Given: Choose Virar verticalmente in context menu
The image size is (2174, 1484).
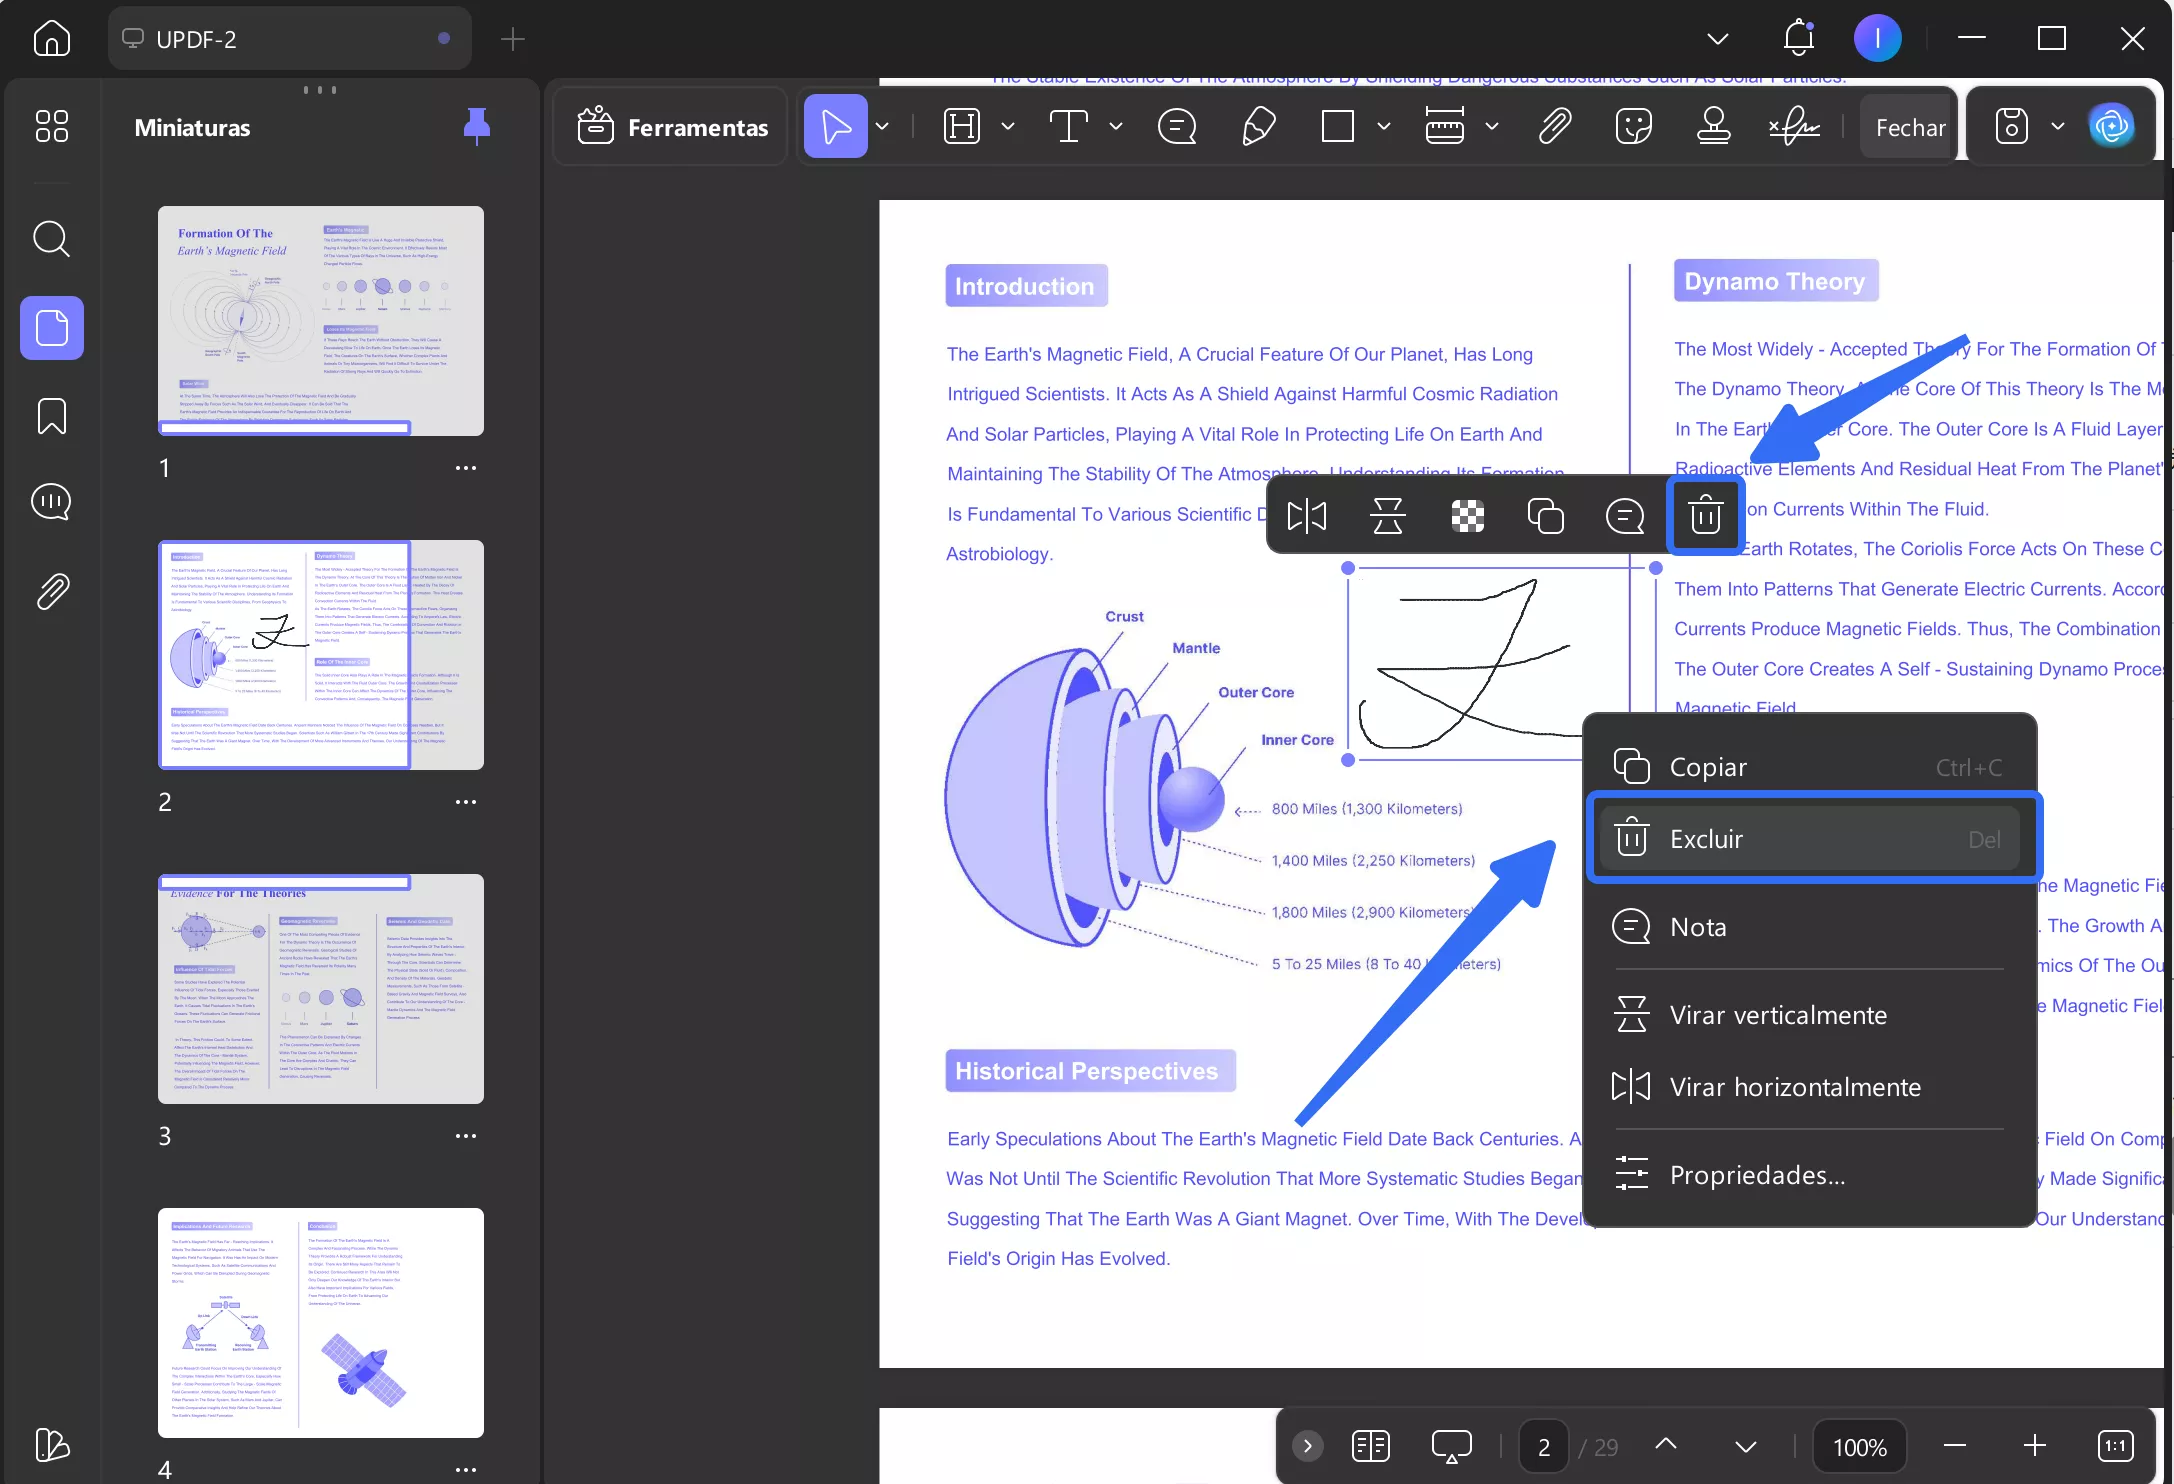Looking at the screenshot, I should pos(1810,1015).
